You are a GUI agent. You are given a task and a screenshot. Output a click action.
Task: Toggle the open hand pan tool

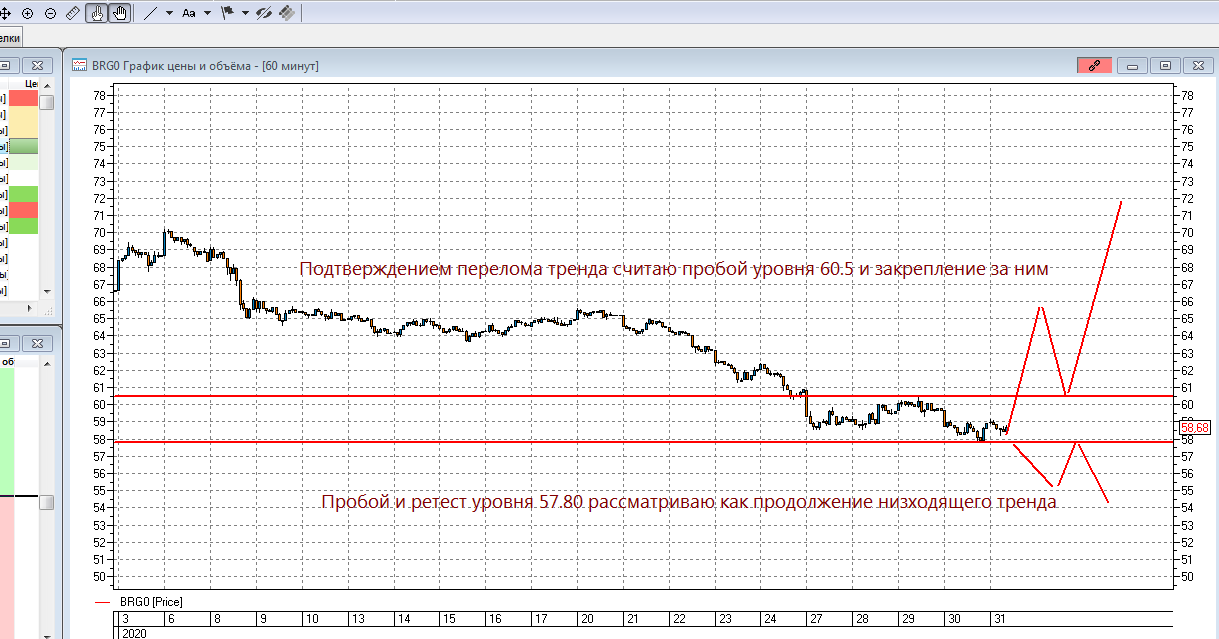[119, 13]
